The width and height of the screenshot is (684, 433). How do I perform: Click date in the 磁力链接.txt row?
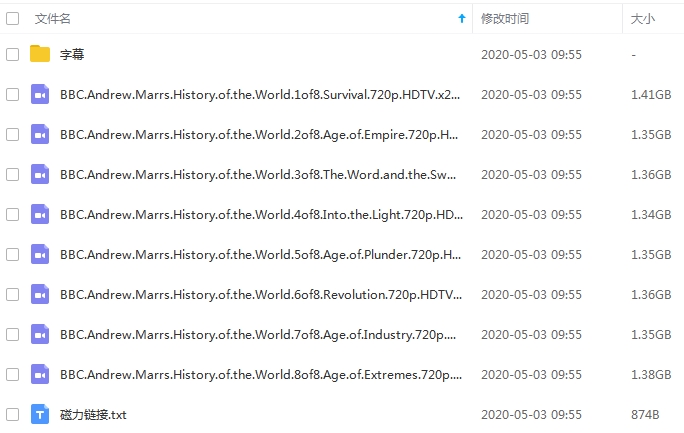[x=531, y=415]
